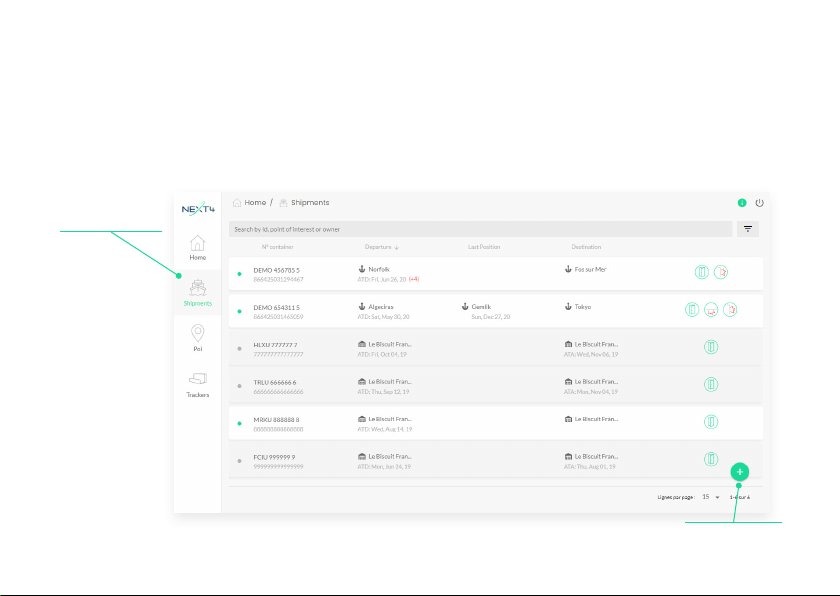This screenshot has width=840, height=596.
Task: Open the filter options icon beside search
Action: pos(747,229)
